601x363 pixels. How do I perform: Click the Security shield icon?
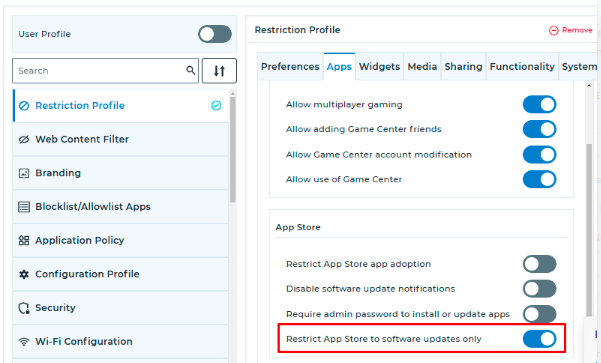(x=24, y=308)
